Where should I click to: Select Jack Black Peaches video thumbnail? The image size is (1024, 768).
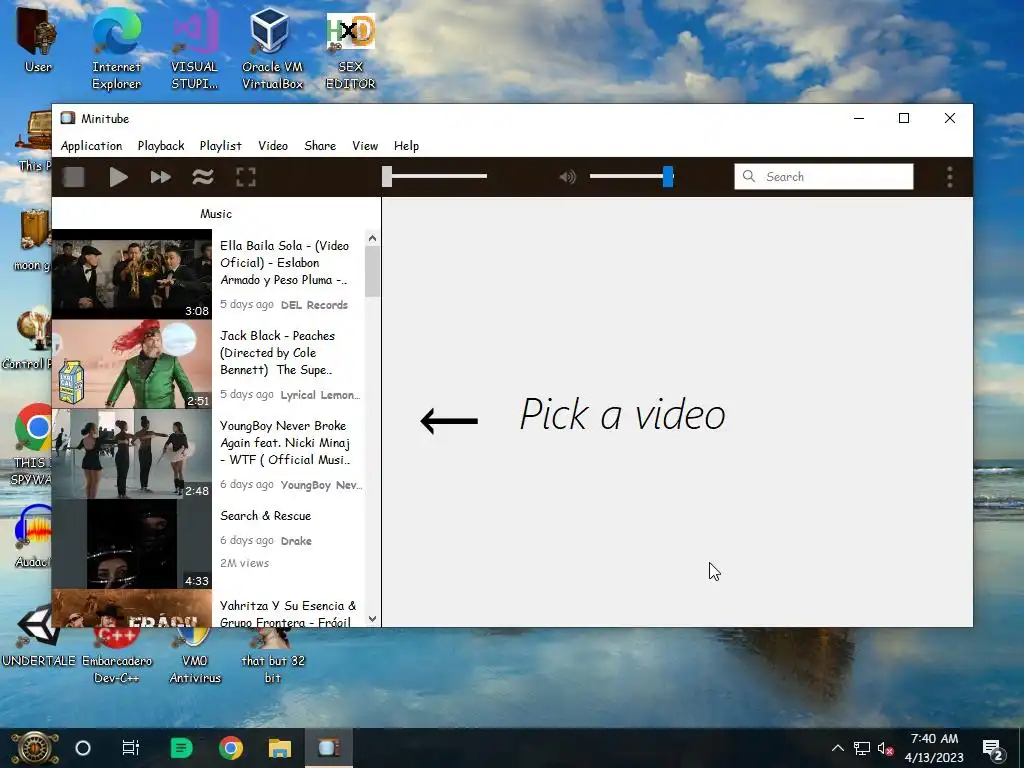pyautogui.click(x=132, y=364)
